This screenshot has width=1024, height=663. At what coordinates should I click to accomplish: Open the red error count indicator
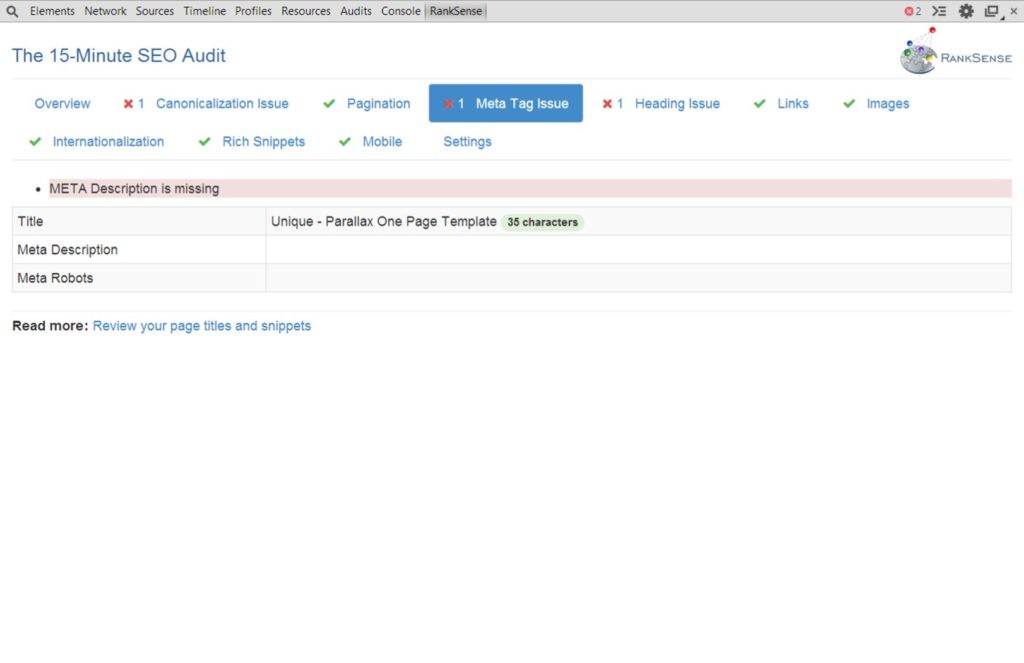pos(912,11)
